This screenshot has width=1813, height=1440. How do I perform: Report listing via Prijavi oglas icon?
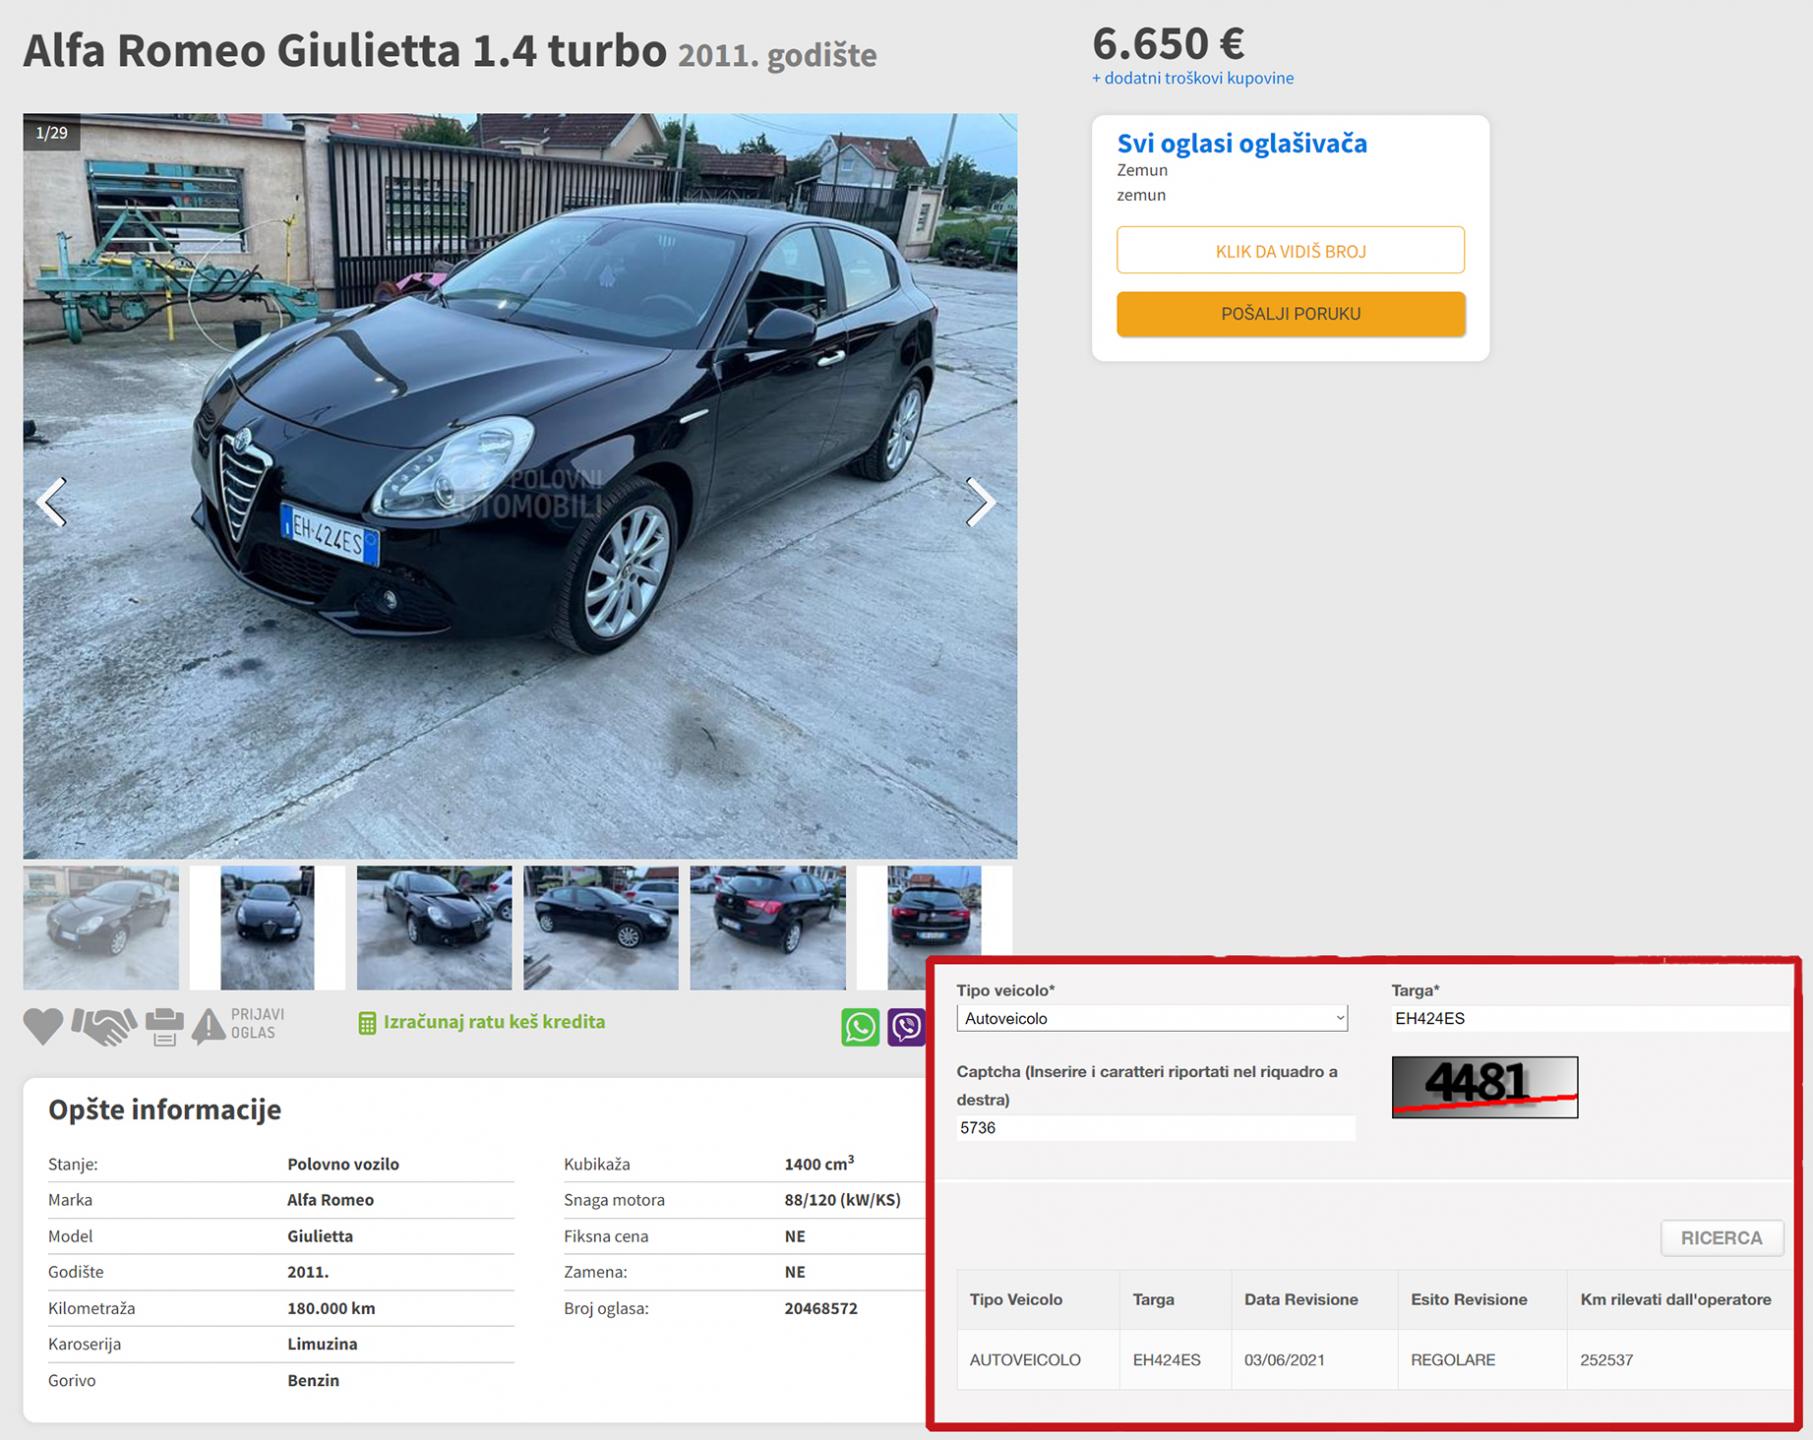coord(209,1026)
